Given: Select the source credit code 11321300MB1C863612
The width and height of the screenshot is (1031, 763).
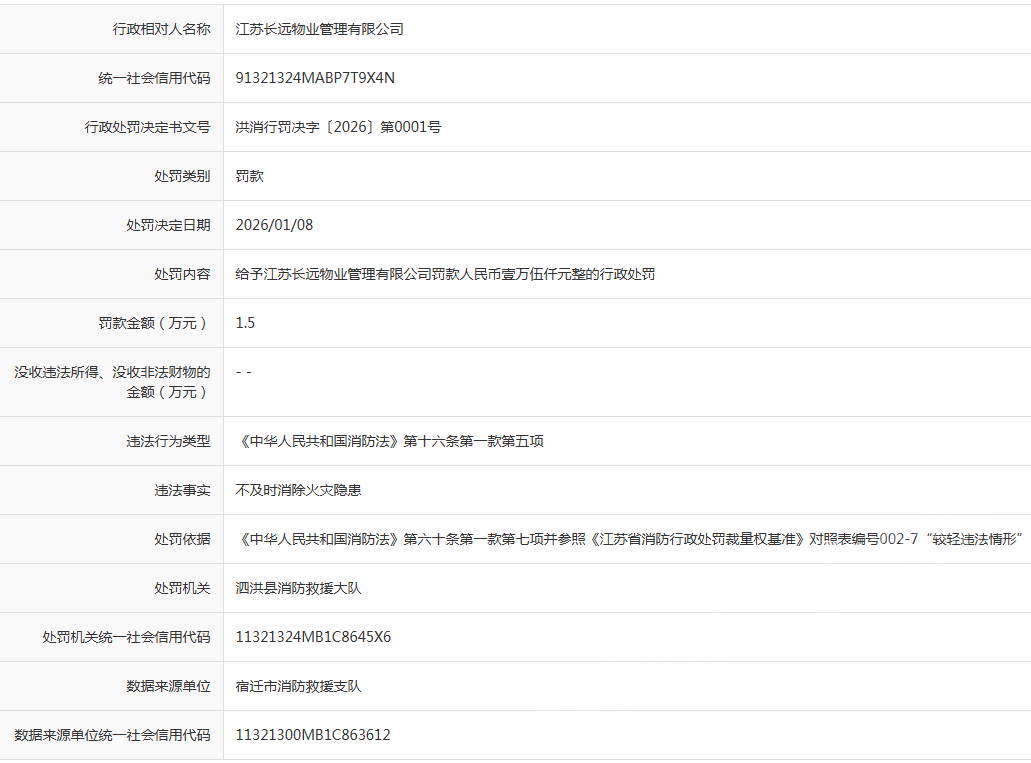Looking at the screenshot, I should pyautogui.click(x=312, y=734).
